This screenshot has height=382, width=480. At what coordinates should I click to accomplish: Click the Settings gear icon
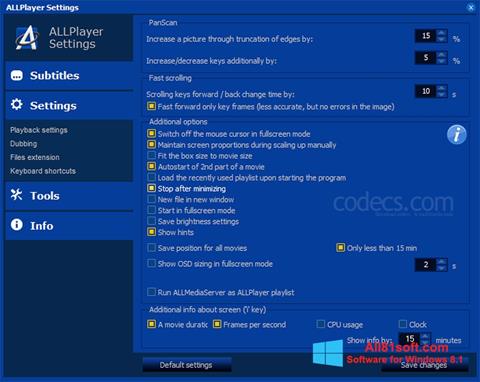point(17,105)
